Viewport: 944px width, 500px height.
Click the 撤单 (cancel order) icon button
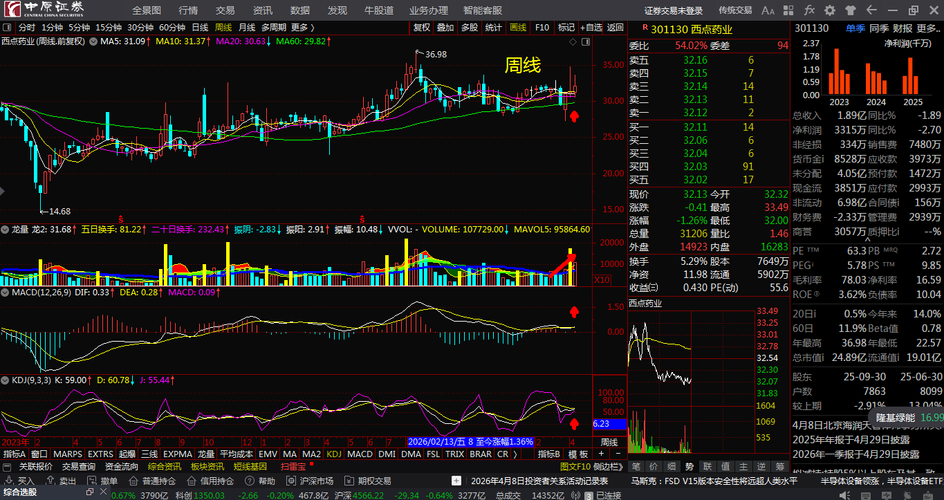[x=102, y=481]
